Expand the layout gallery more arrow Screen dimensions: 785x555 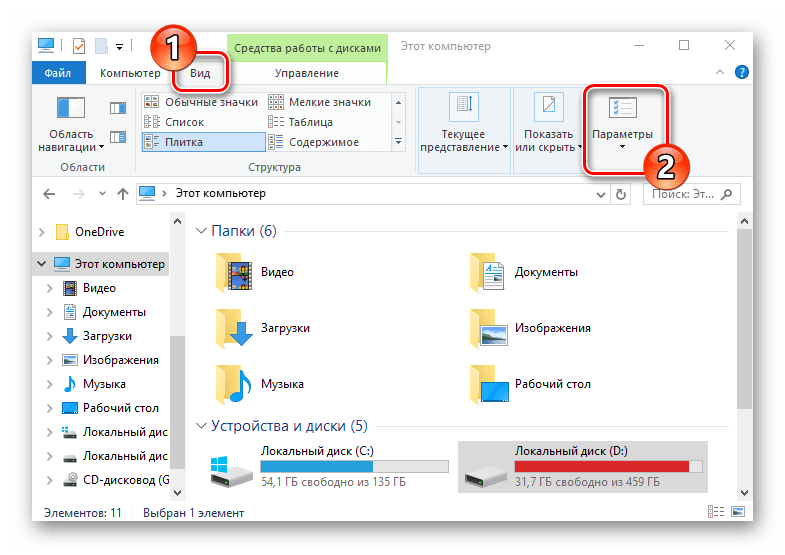pos(399,142)
